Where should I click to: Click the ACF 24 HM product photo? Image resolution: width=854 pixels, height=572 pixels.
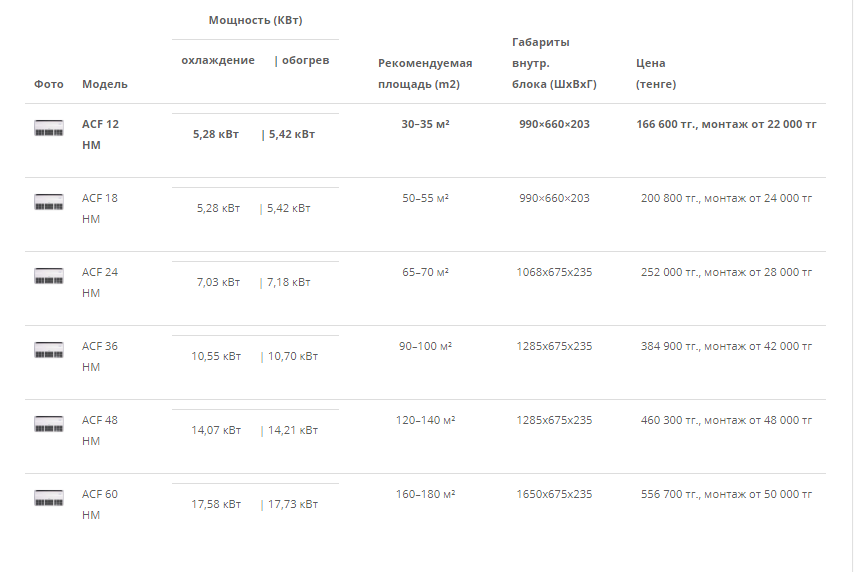click(x=49, y=276)
